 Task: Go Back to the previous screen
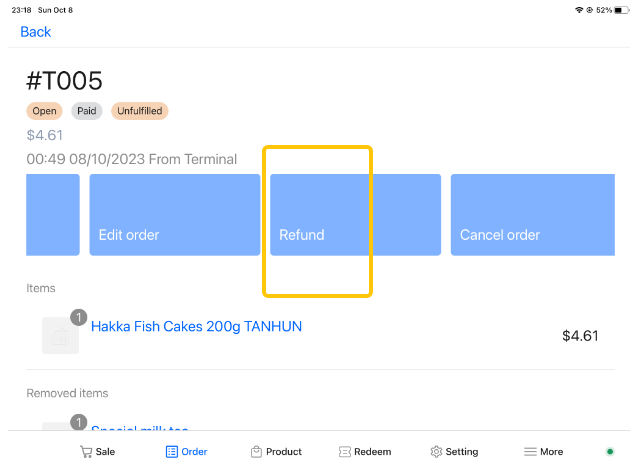36,32
